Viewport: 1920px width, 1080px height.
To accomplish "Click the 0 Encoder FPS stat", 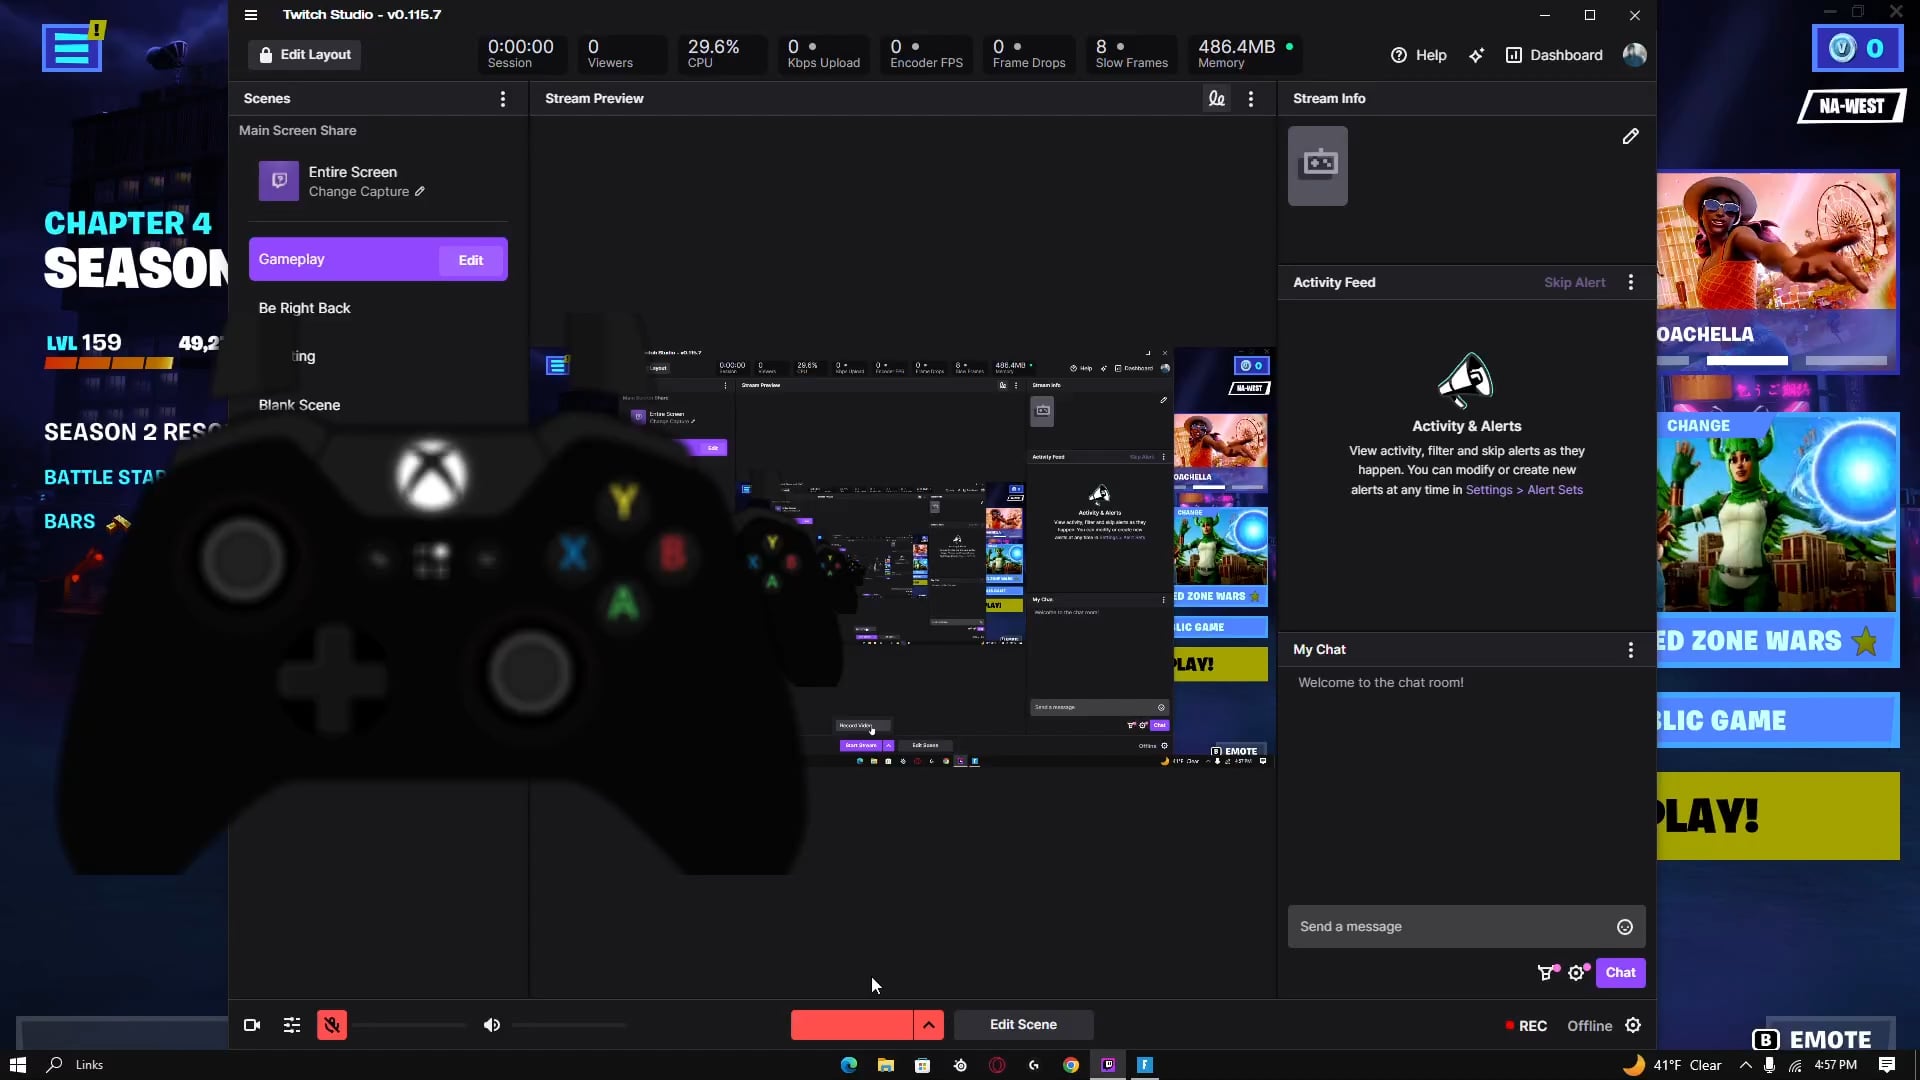I will [x=926, y=54].
